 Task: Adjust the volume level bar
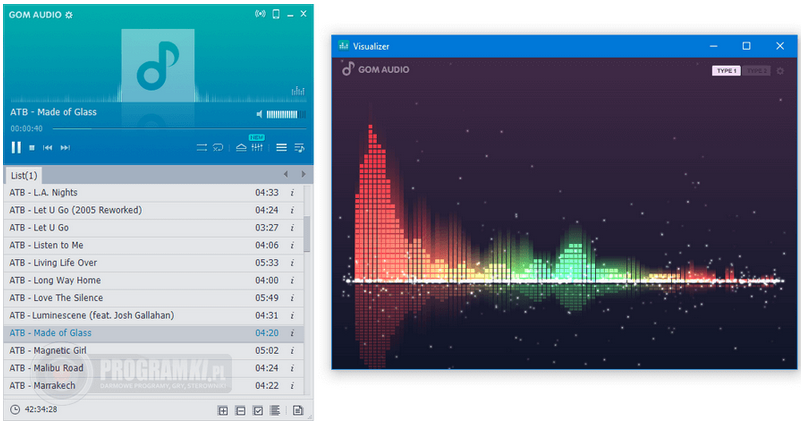click(286, 114)
